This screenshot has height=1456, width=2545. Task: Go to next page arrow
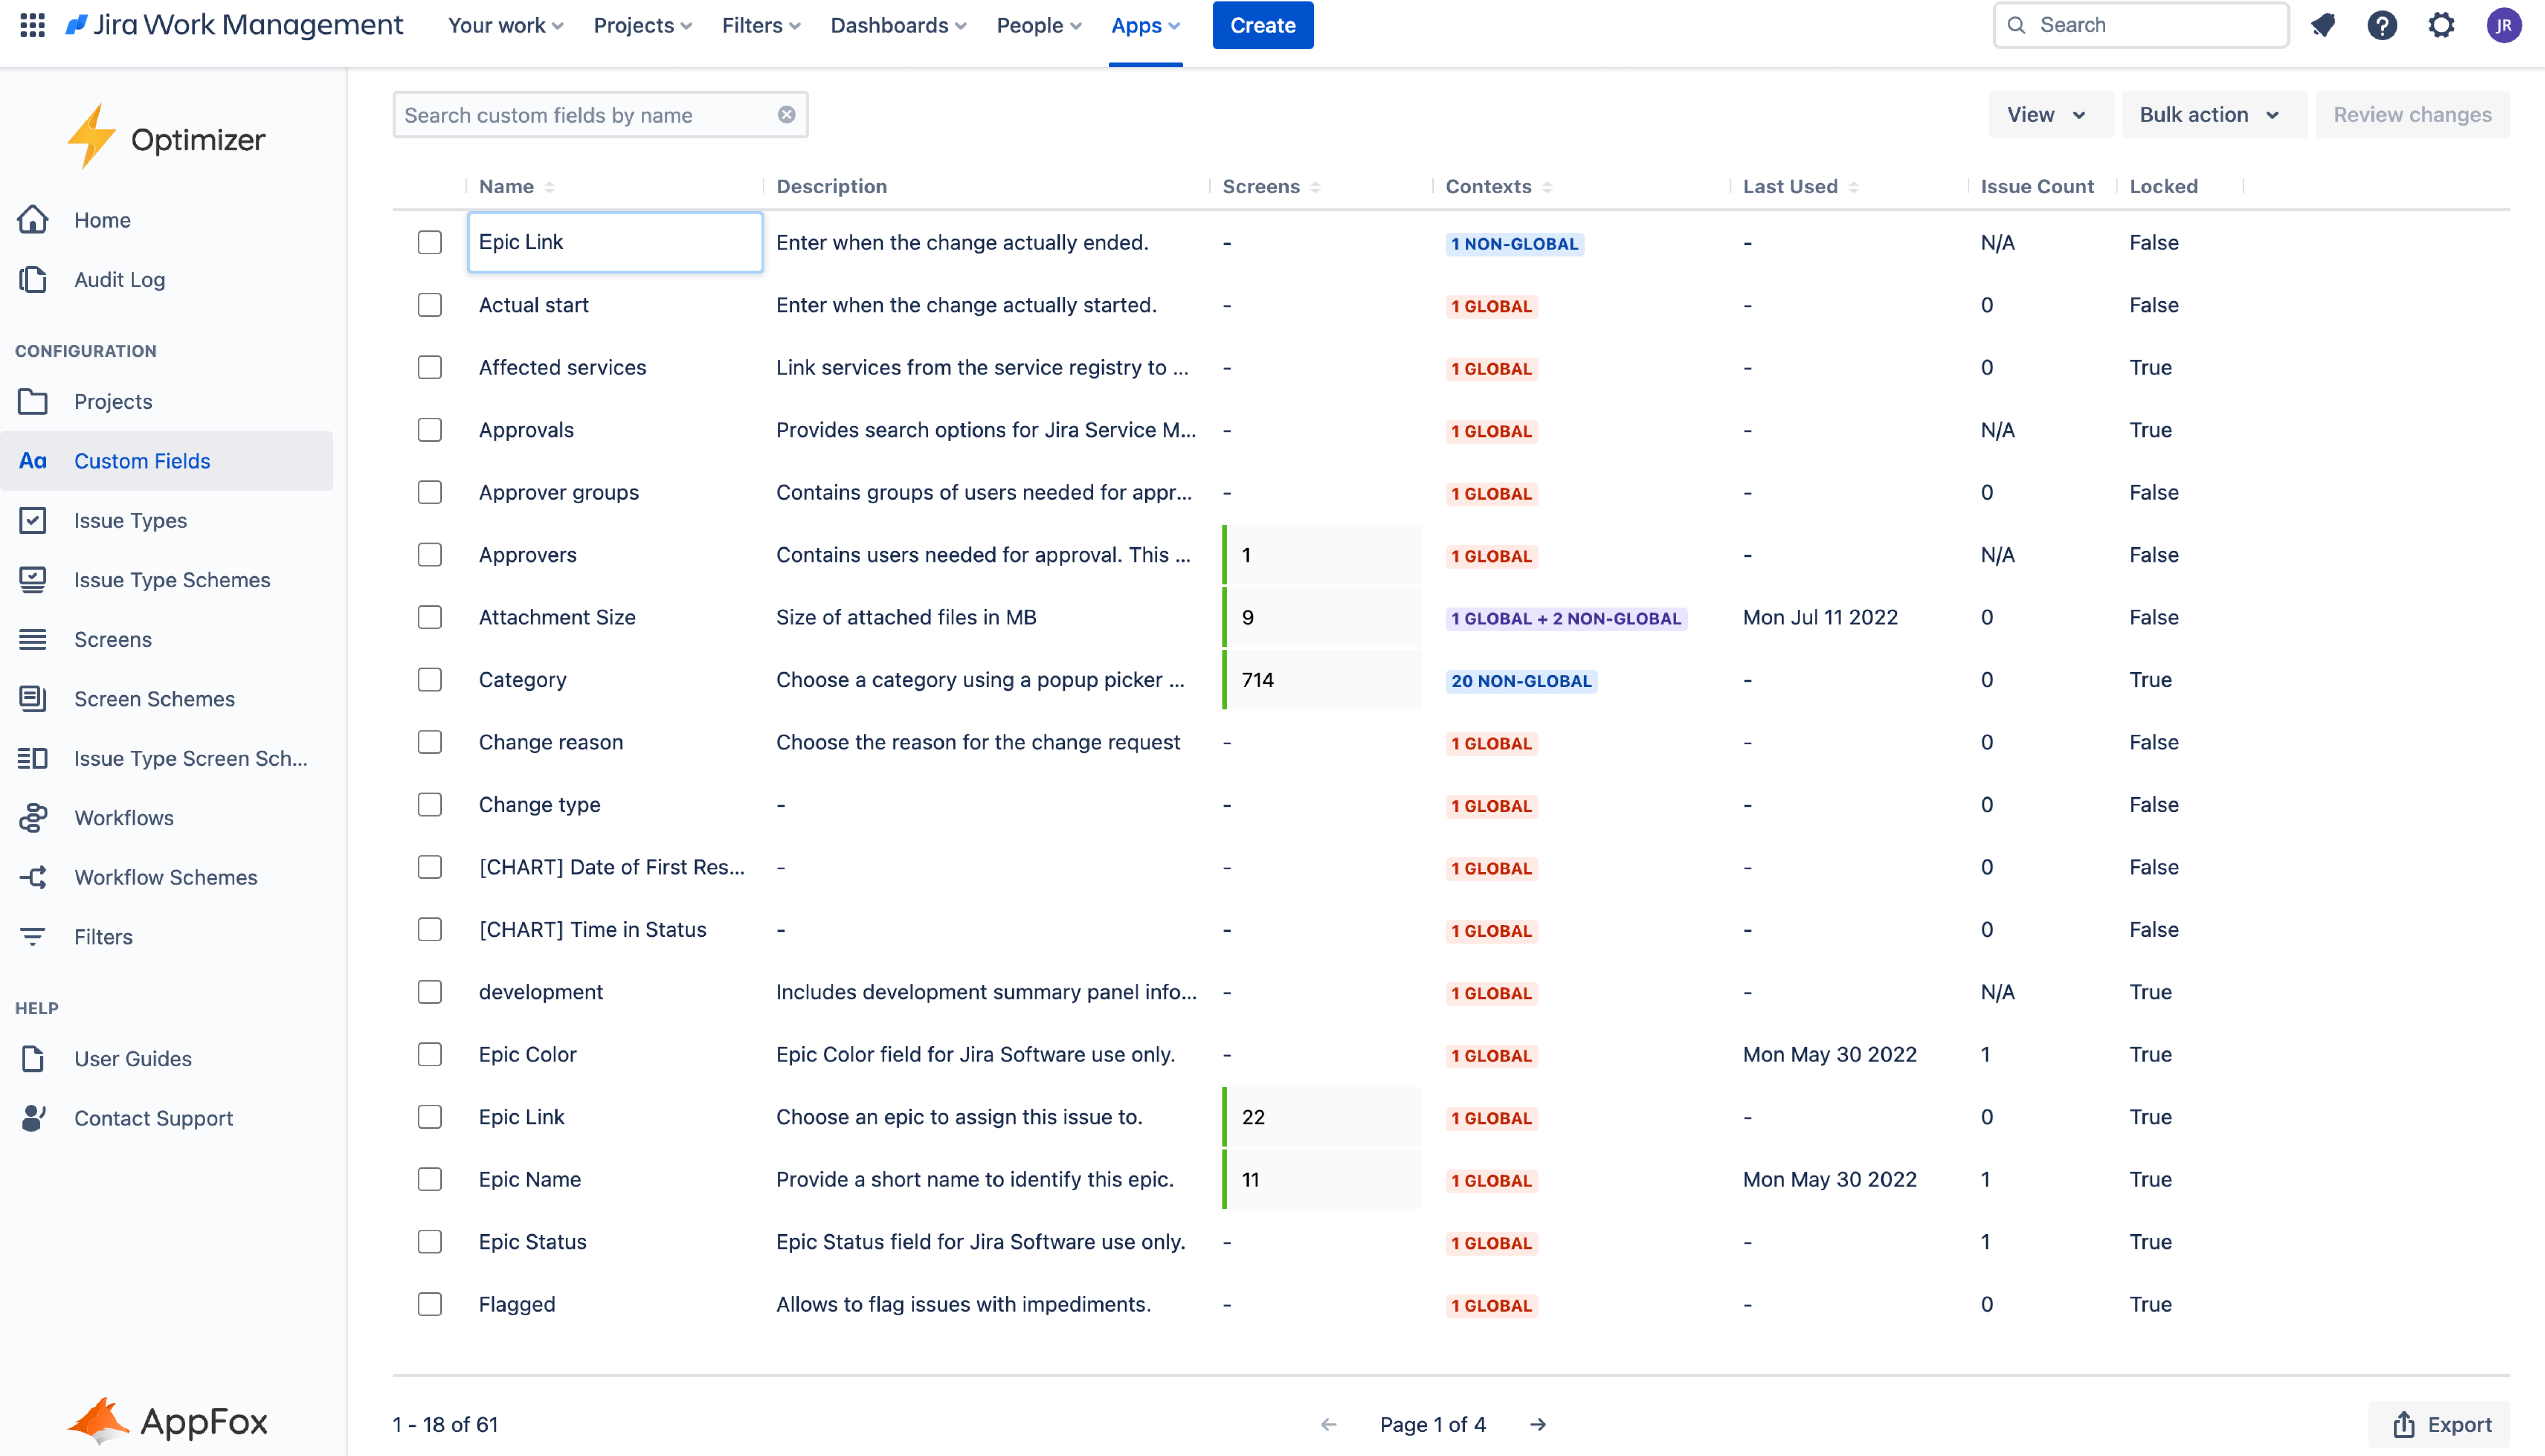point(1538,1424)
